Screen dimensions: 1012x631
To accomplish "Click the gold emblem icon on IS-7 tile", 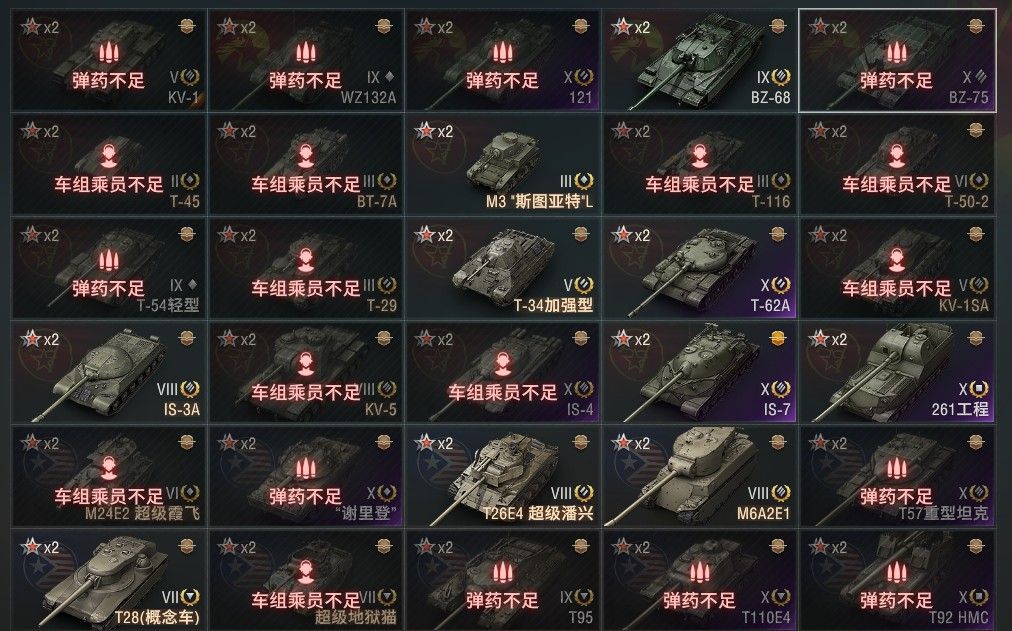I will (778, 337).
